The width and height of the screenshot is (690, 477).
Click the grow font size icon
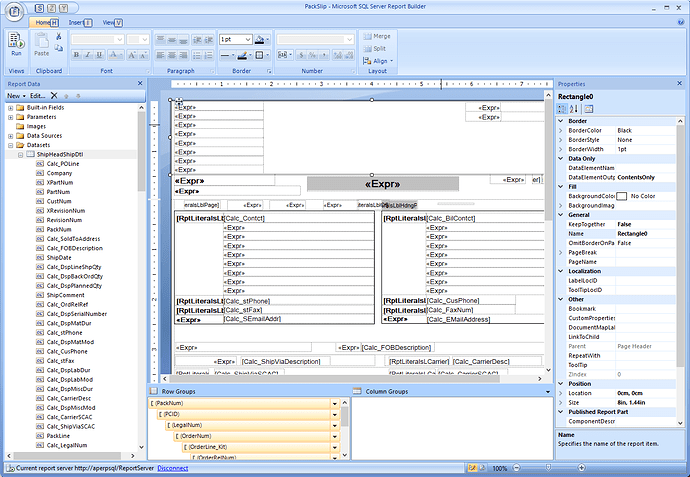click(x=132, y=55)
